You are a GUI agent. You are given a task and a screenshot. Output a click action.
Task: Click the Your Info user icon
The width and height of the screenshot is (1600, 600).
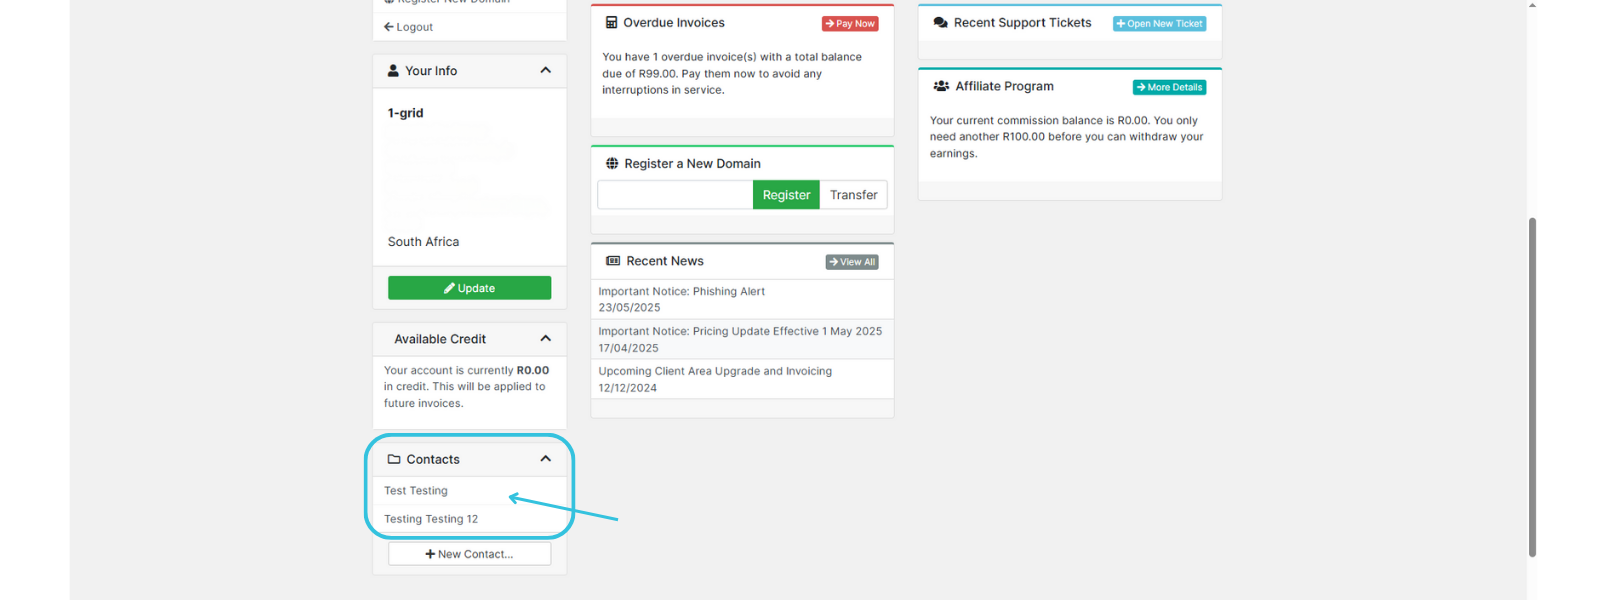[x=393, y=70]
